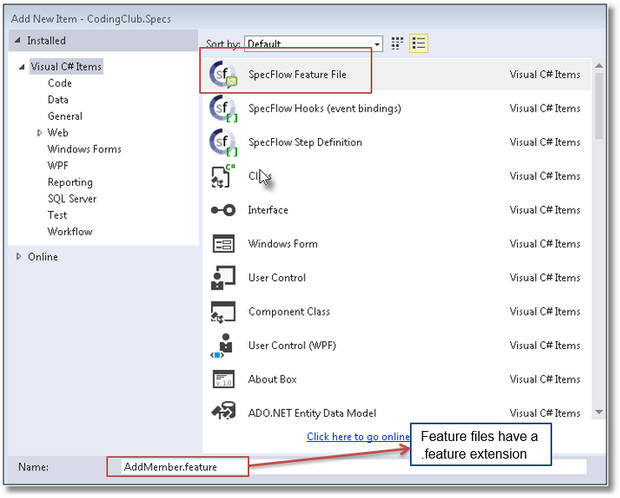
Task: Select 'User Control' template name
Action: [277, 278]
